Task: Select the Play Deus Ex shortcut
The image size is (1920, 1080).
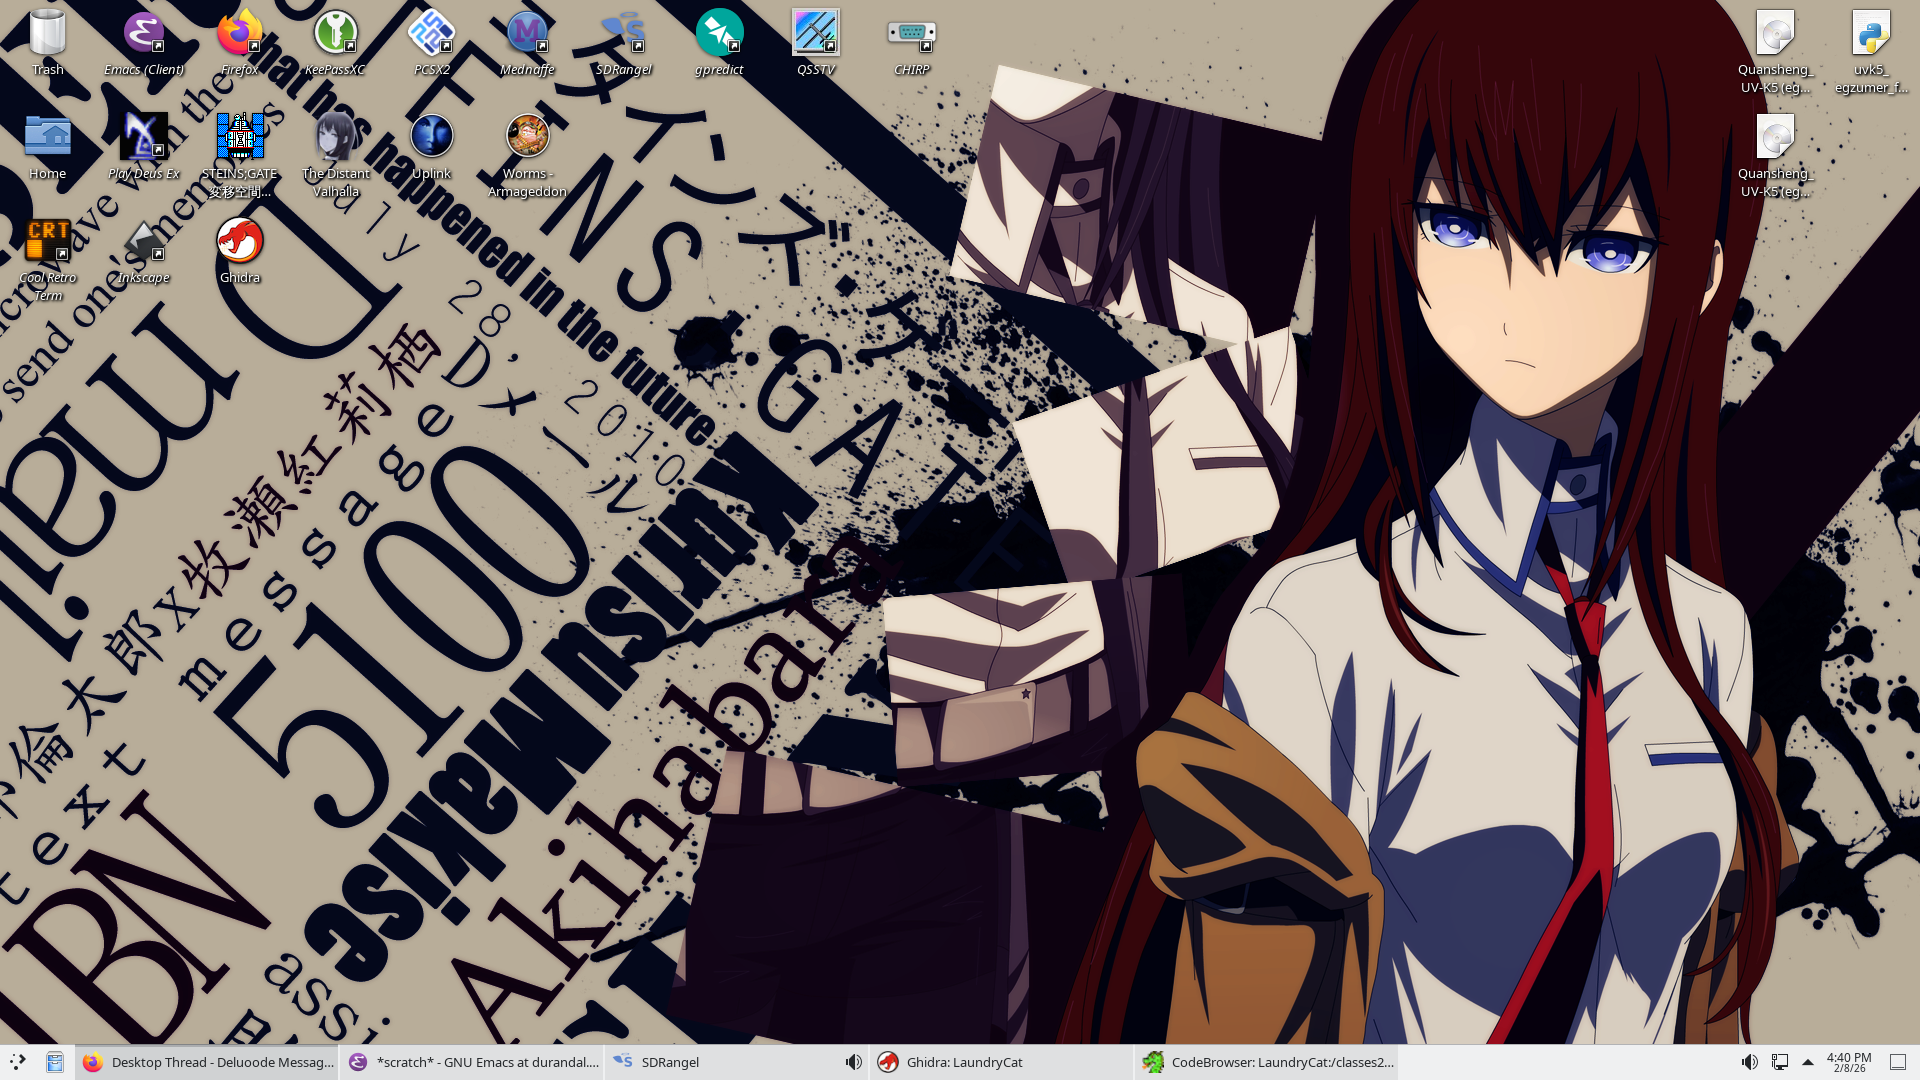Action: [143, 147]
